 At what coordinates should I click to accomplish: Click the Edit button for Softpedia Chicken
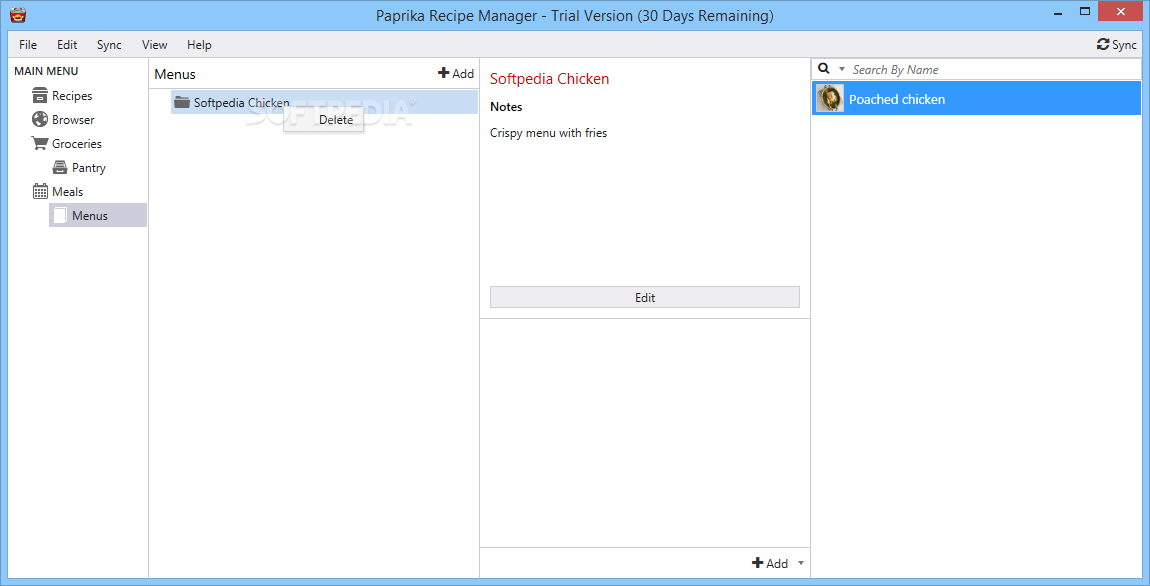pos(644,297)
